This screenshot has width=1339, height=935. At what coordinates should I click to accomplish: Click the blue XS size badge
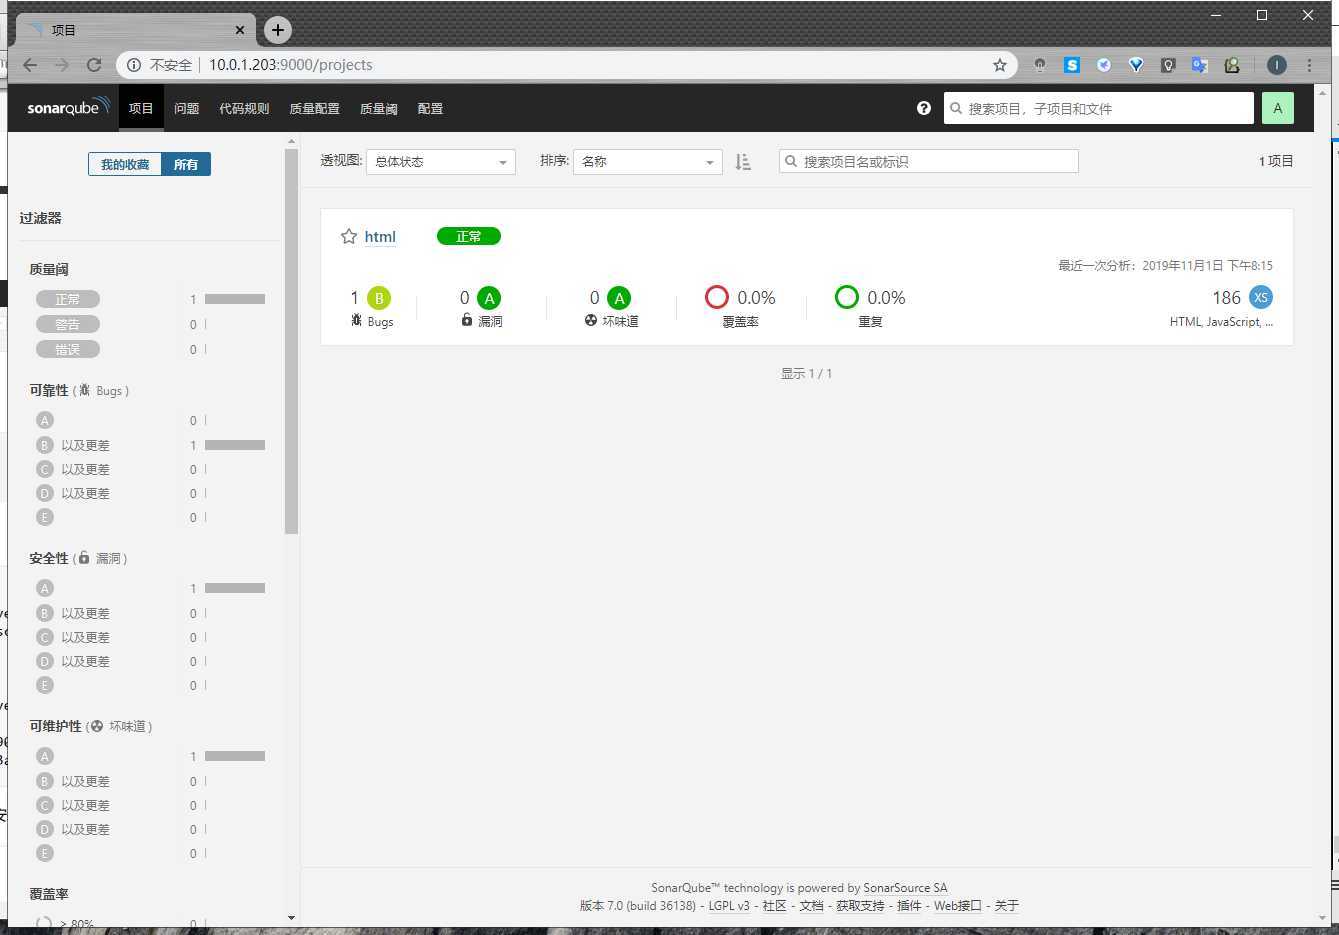[x=1261, y=297]
